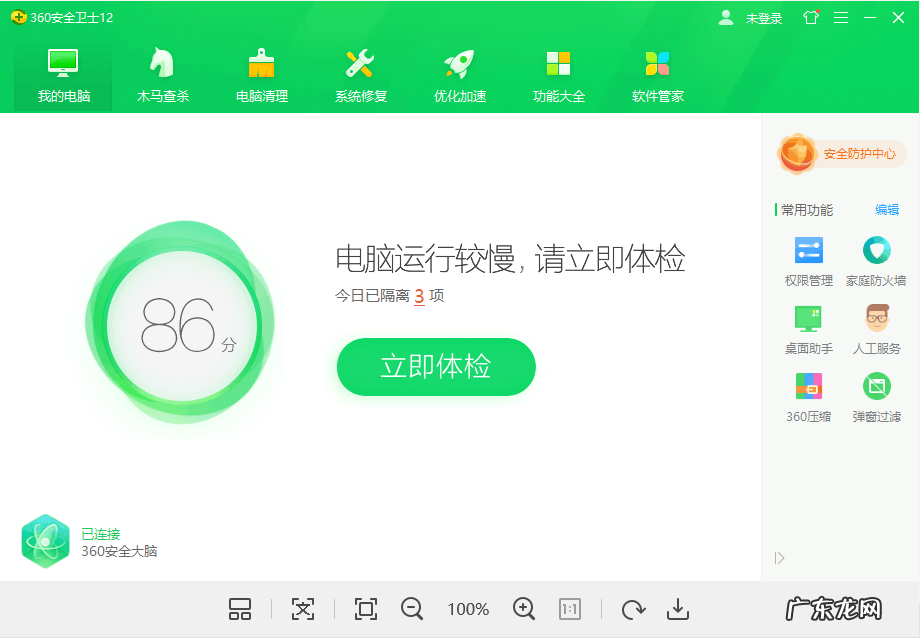Viewport: 920px width, 638px height.
Task: Open the 360压缩 compression tool
Action: (x=807, y=395)
